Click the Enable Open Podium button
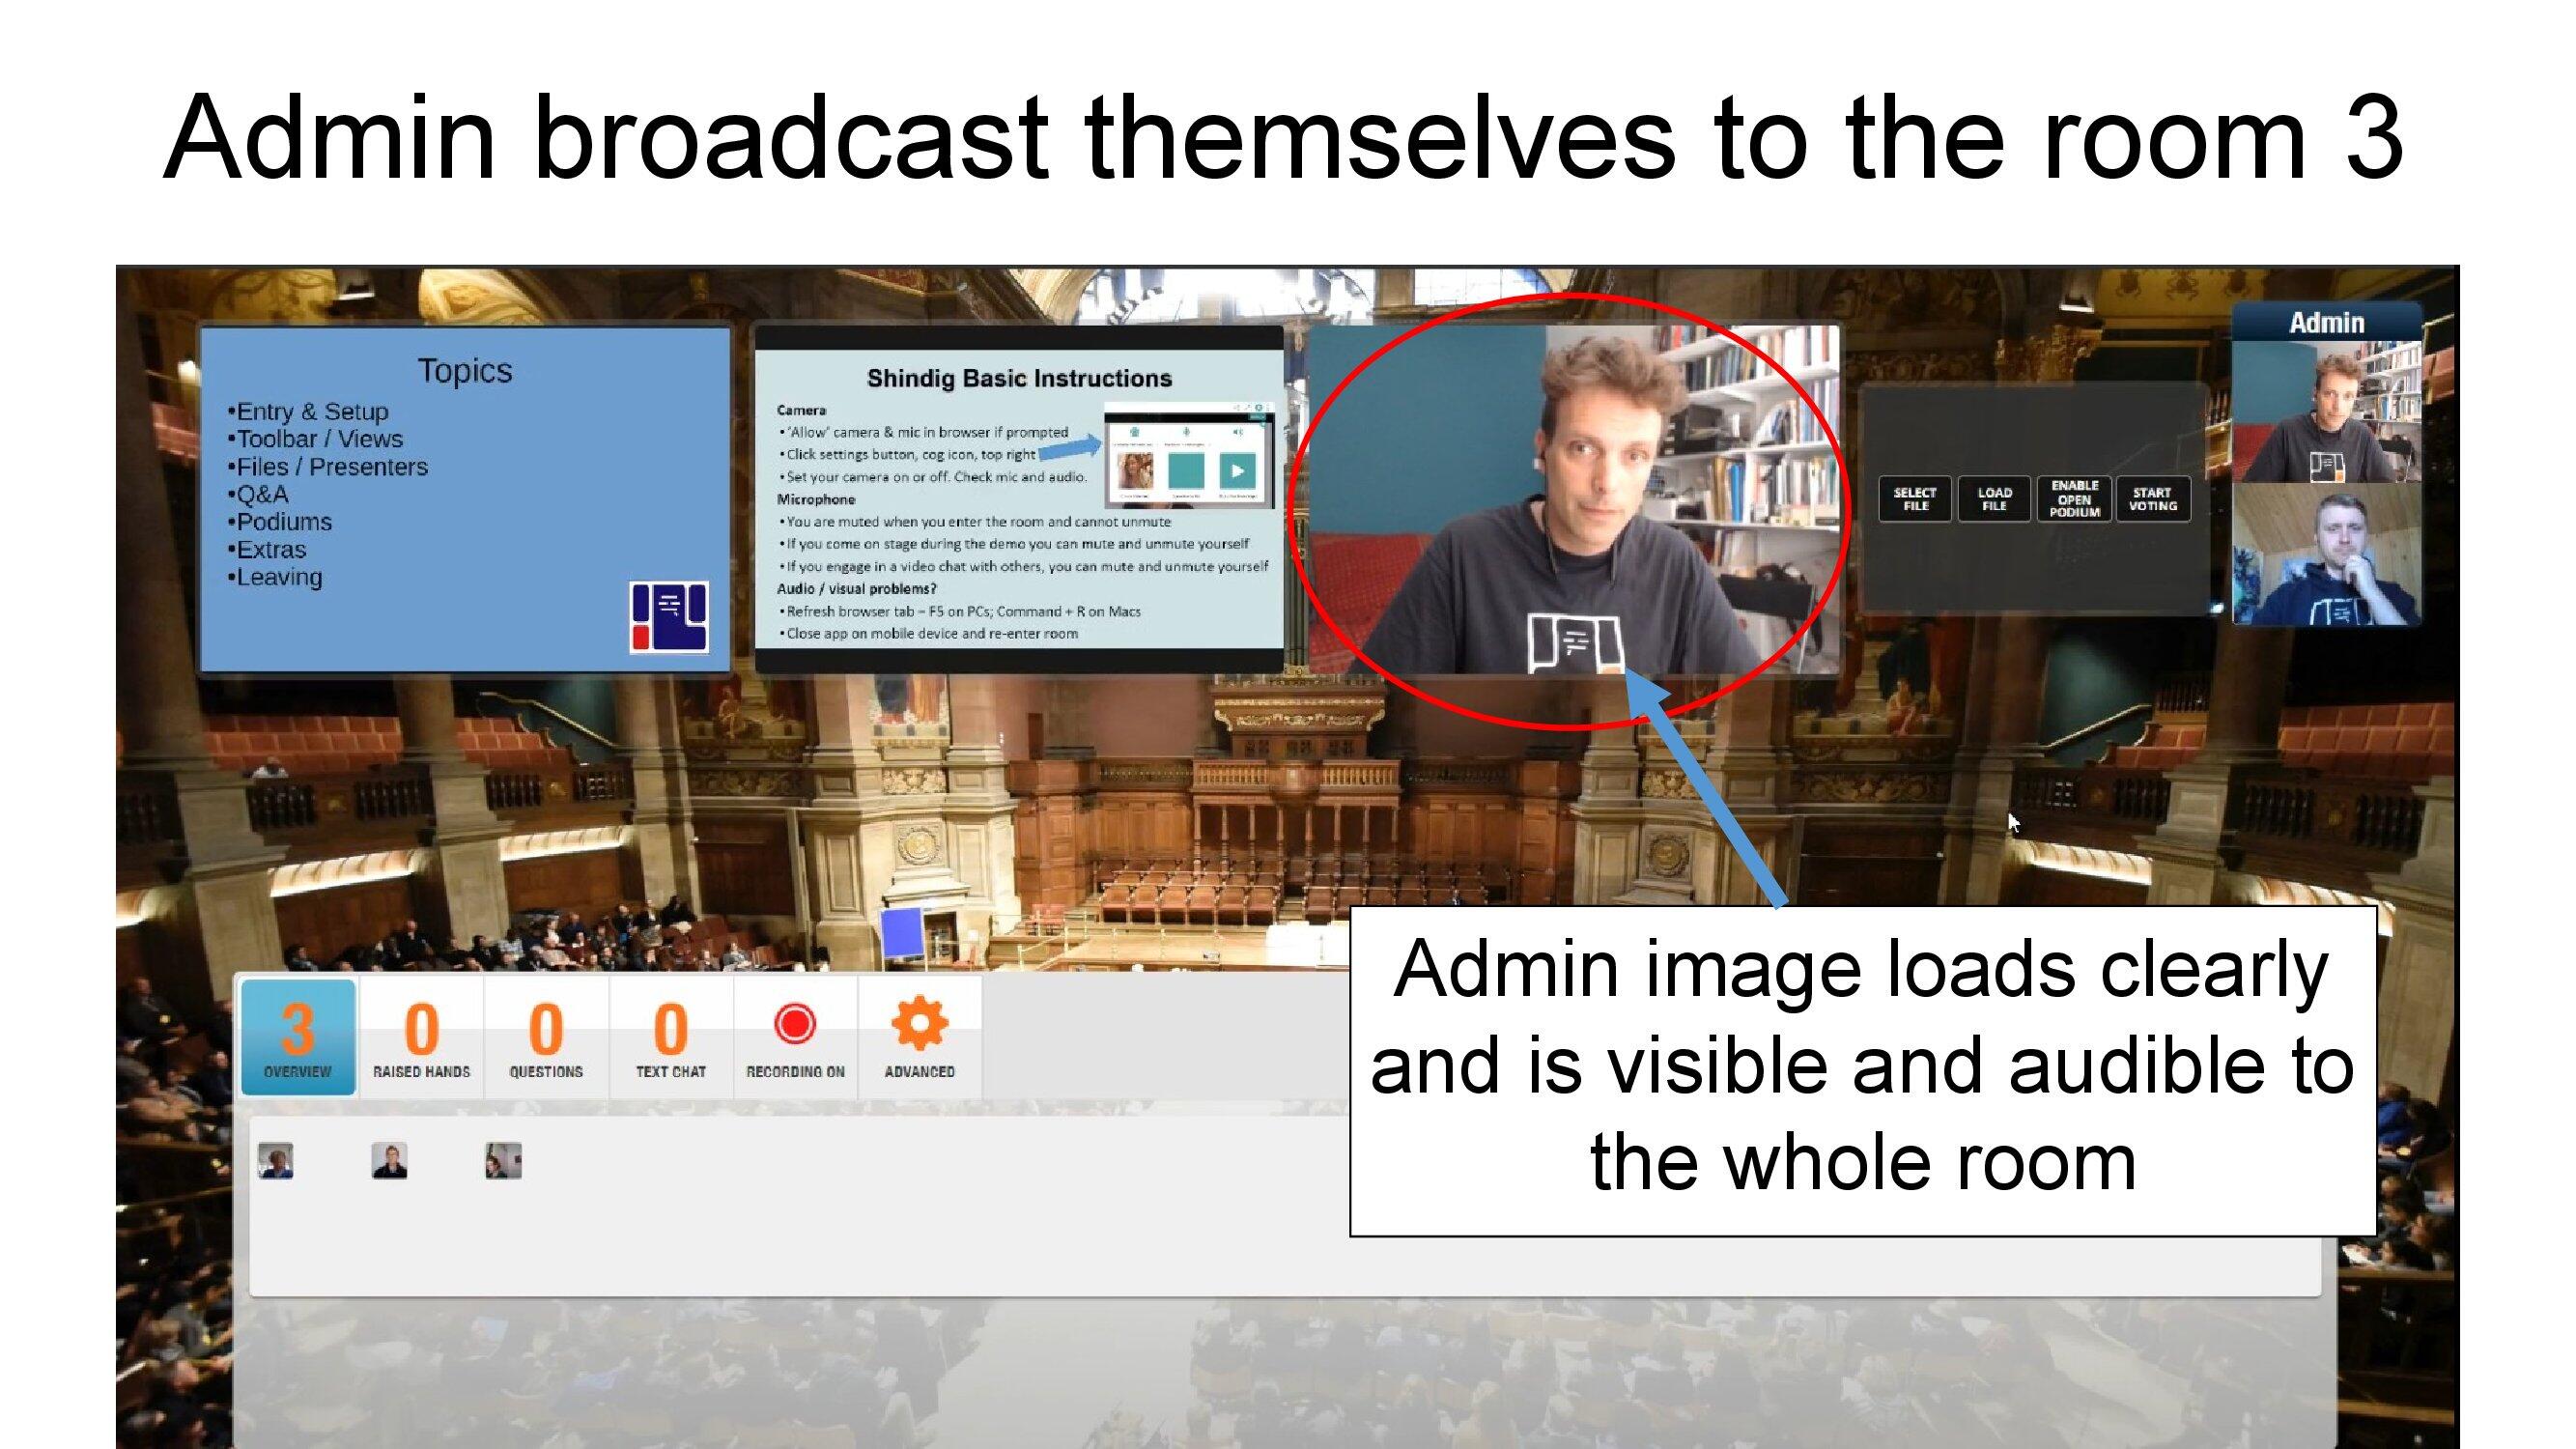This screenshot has height=1449, width=2576. (x=2074, y=497)
